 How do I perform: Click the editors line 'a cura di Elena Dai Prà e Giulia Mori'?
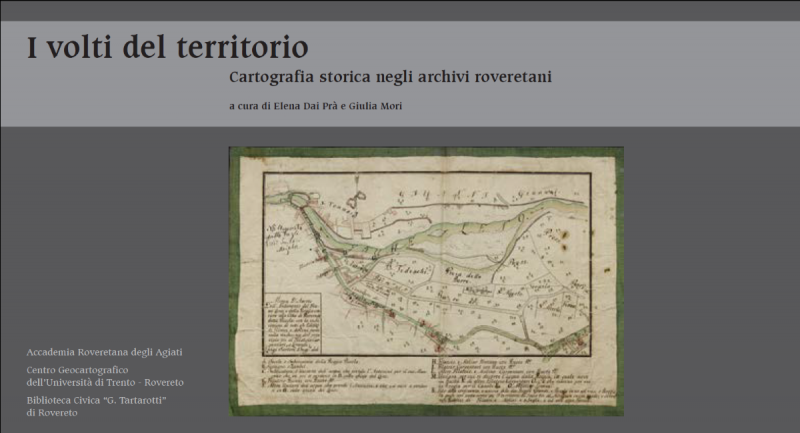pyautogui.click(x=316, y=106)
